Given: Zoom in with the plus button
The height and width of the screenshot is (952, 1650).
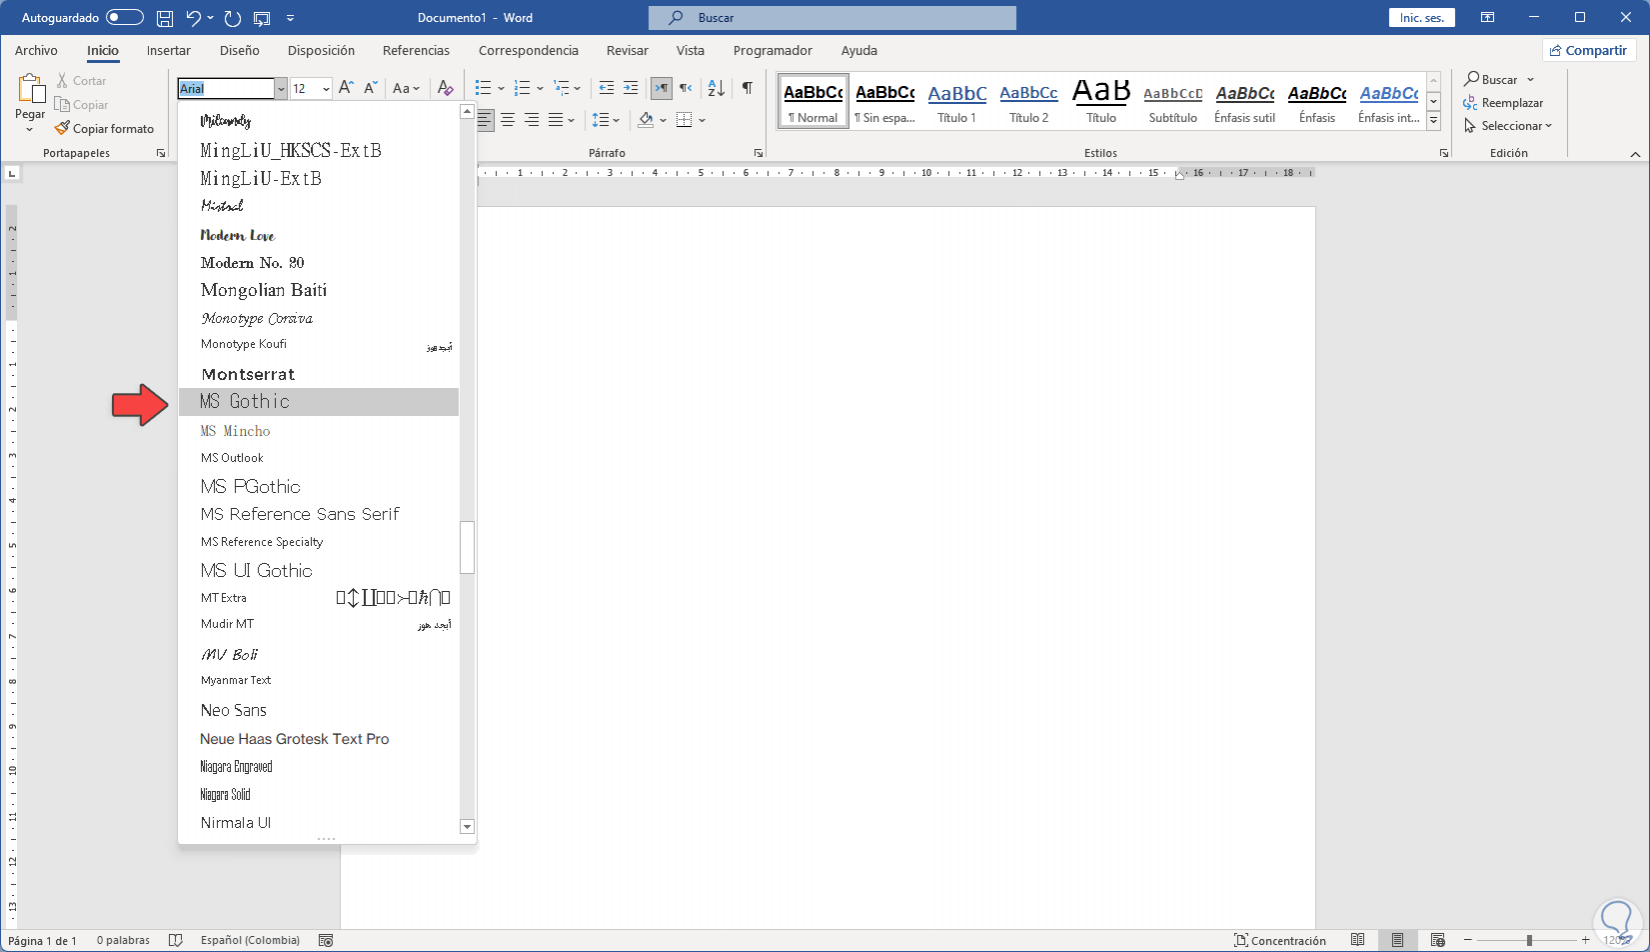Looking at the screenshot, I should (x=1585, y=940).
